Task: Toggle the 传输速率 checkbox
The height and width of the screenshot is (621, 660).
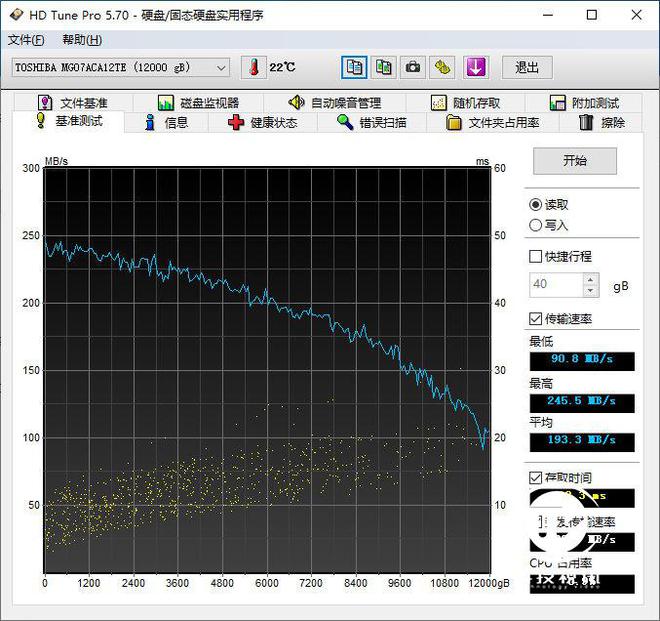Action: coord(535,319)
